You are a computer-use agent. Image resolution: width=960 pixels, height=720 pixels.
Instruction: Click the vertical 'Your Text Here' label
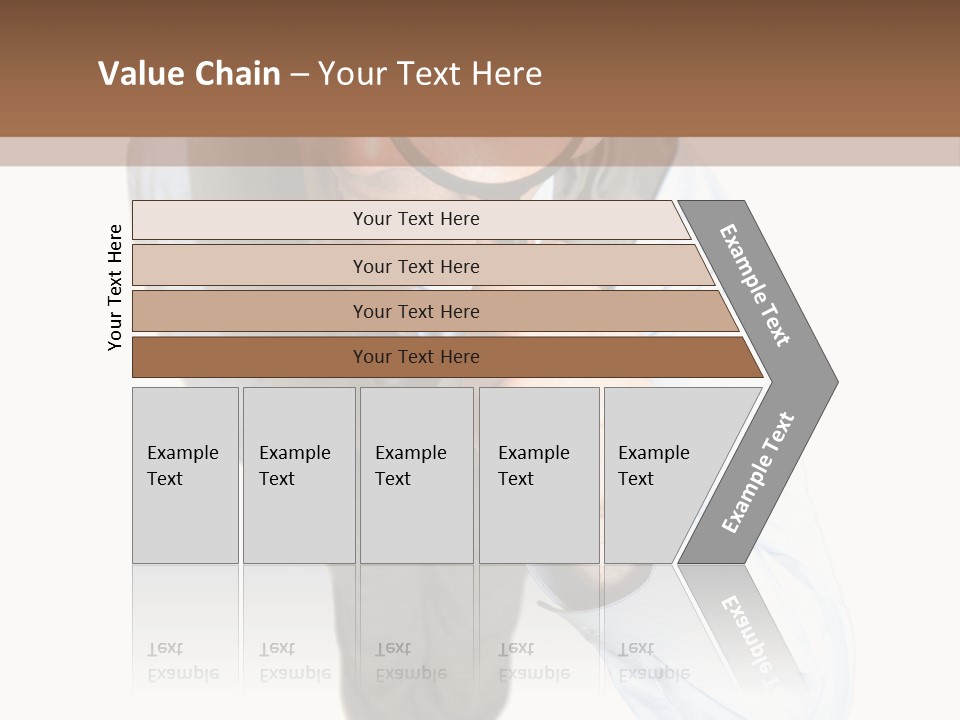click(x=115, y=287)
